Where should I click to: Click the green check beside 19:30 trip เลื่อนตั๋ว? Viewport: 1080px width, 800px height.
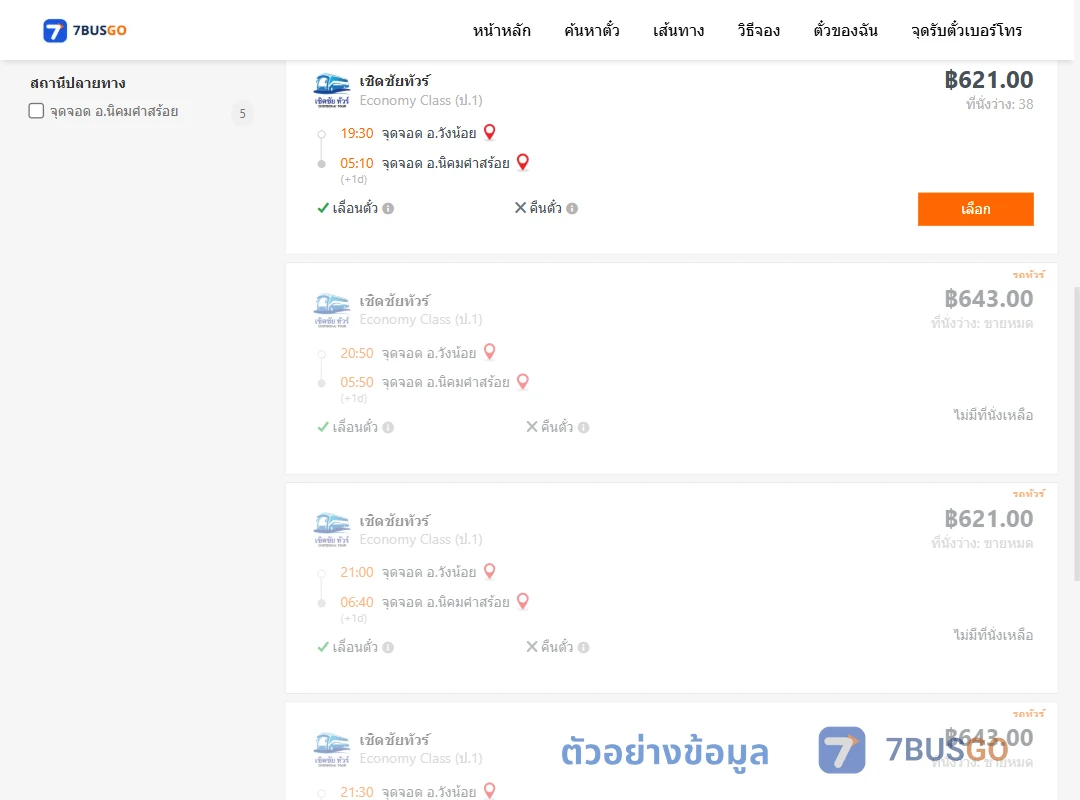tap(322, 208)
